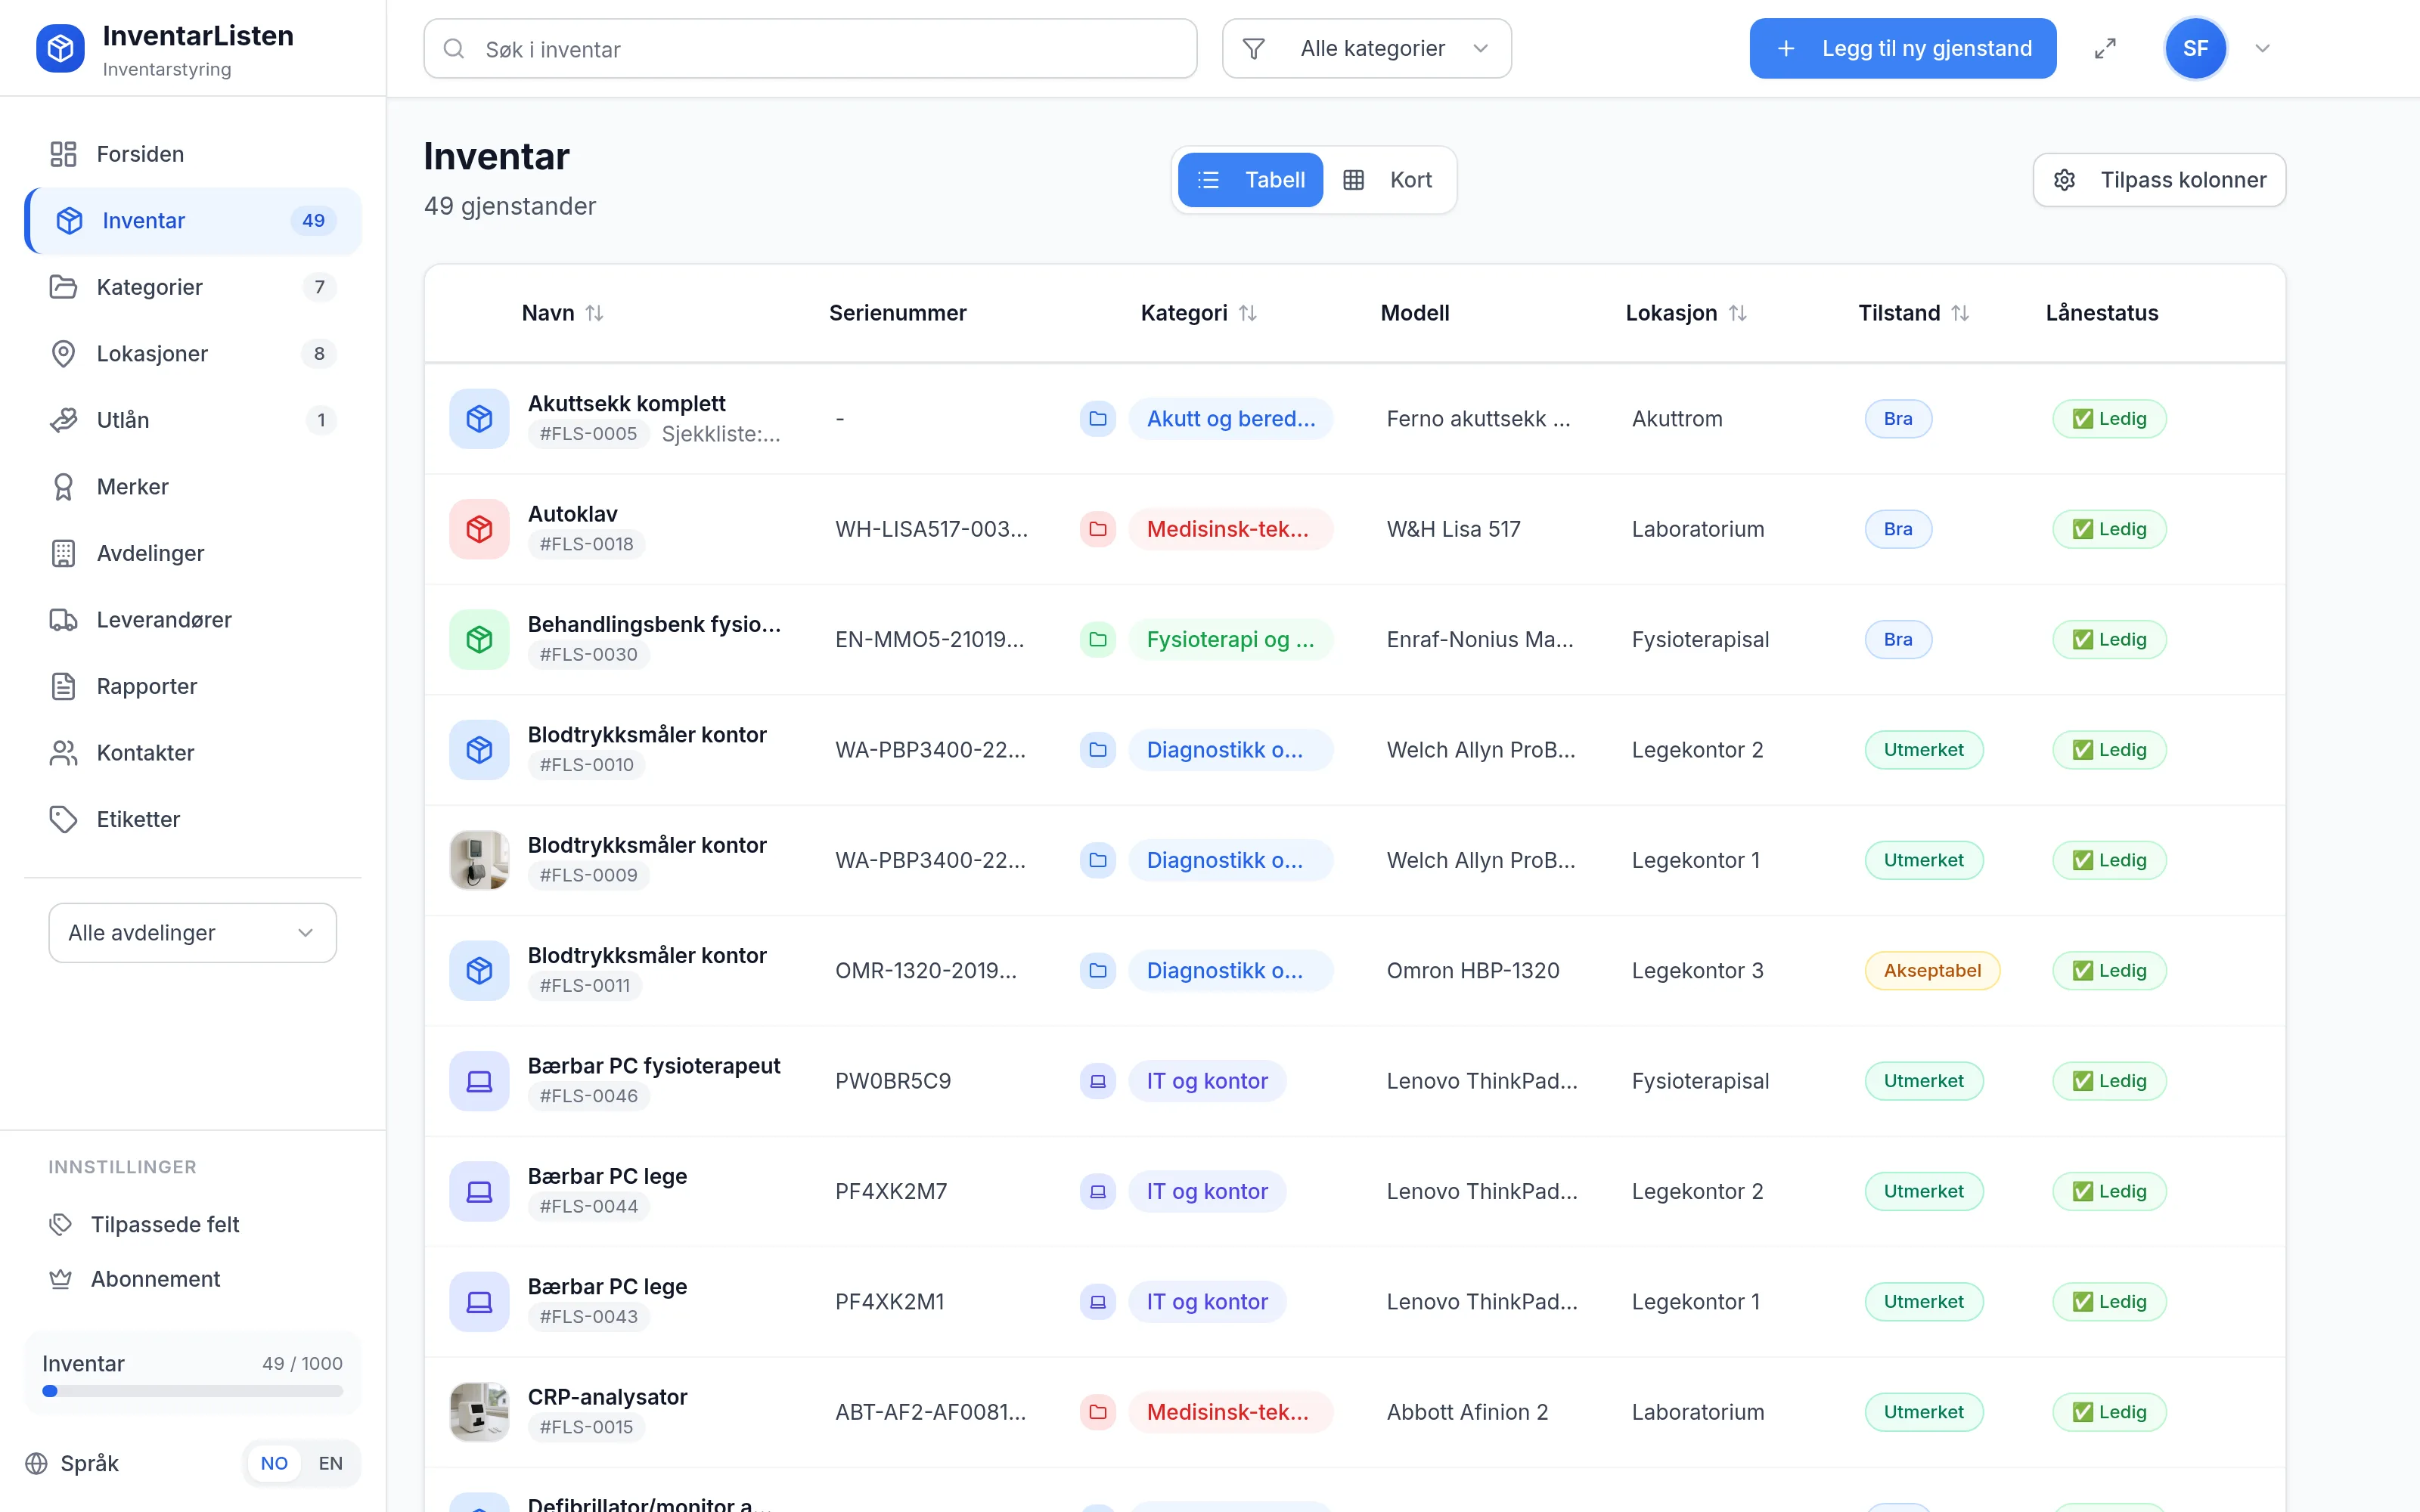Click the Akuttsekk komplett blue box icon
2420x1512 pixels.
pos(479,418)
